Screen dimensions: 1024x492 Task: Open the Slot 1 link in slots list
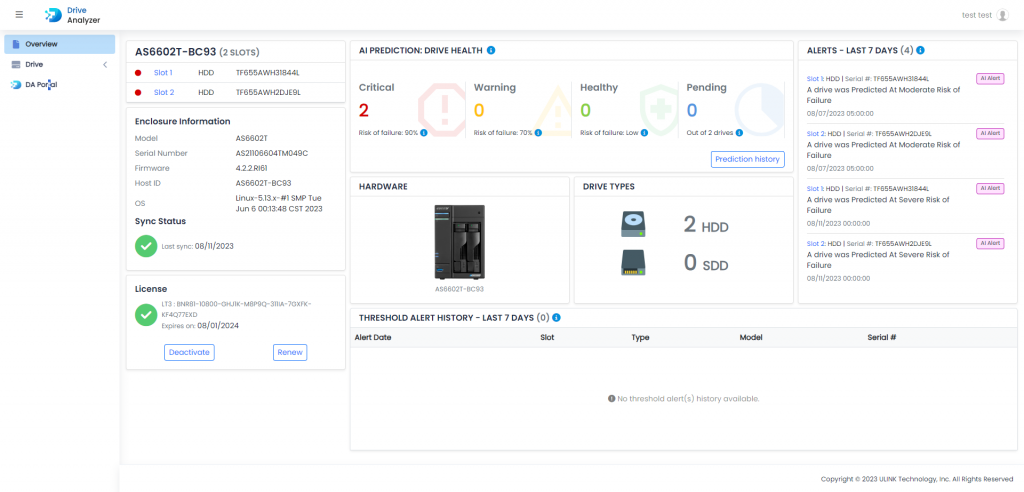pos(163,73)
